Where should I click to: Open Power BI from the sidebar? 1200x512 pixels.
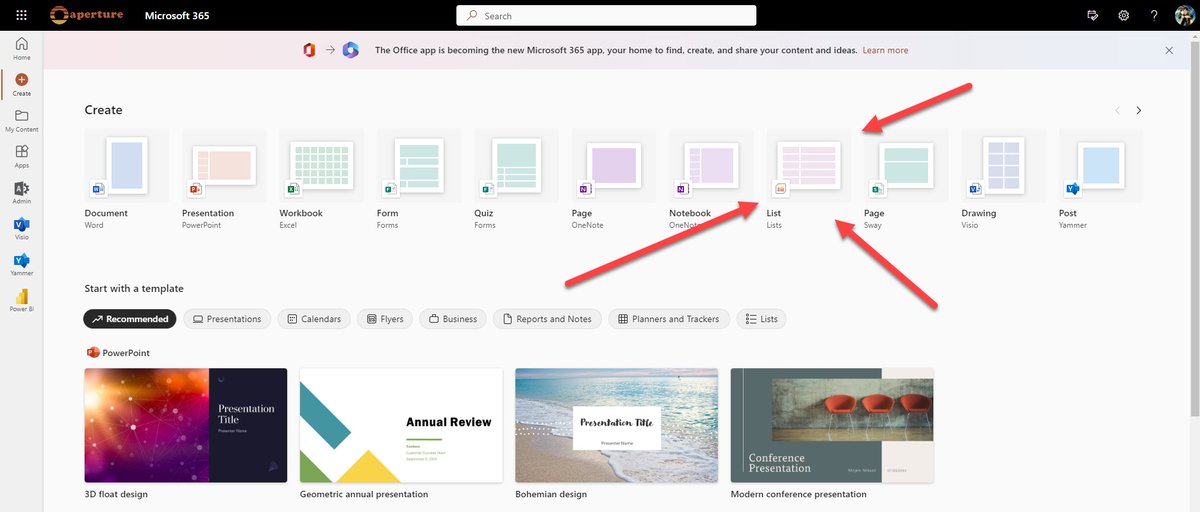click(21, 301)
